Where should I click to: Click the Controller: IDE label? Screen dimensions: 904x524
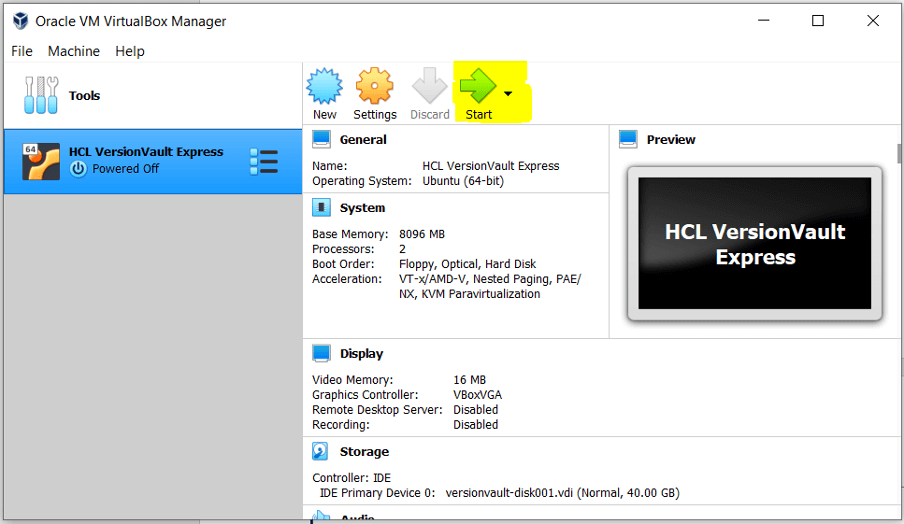coord(352,478)
